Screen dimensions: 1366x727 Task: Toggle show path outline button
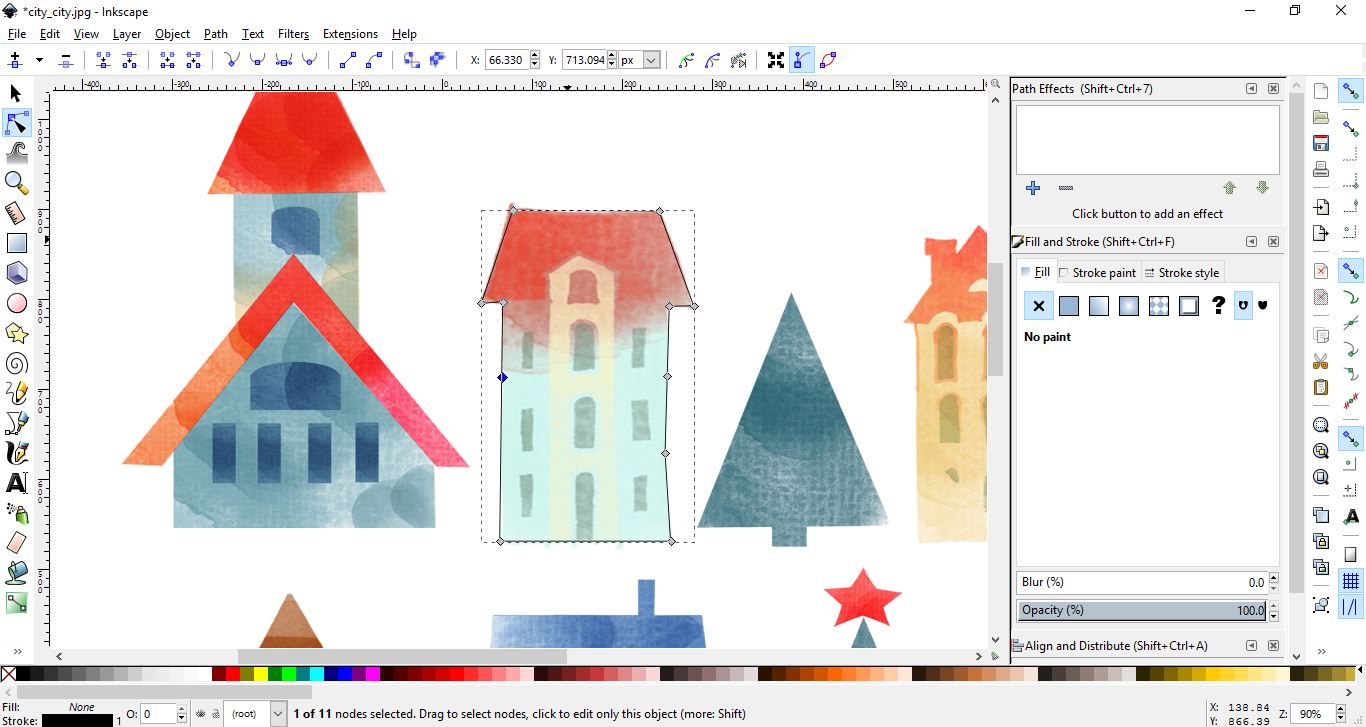pyautogui.click(x=828, y=60)
